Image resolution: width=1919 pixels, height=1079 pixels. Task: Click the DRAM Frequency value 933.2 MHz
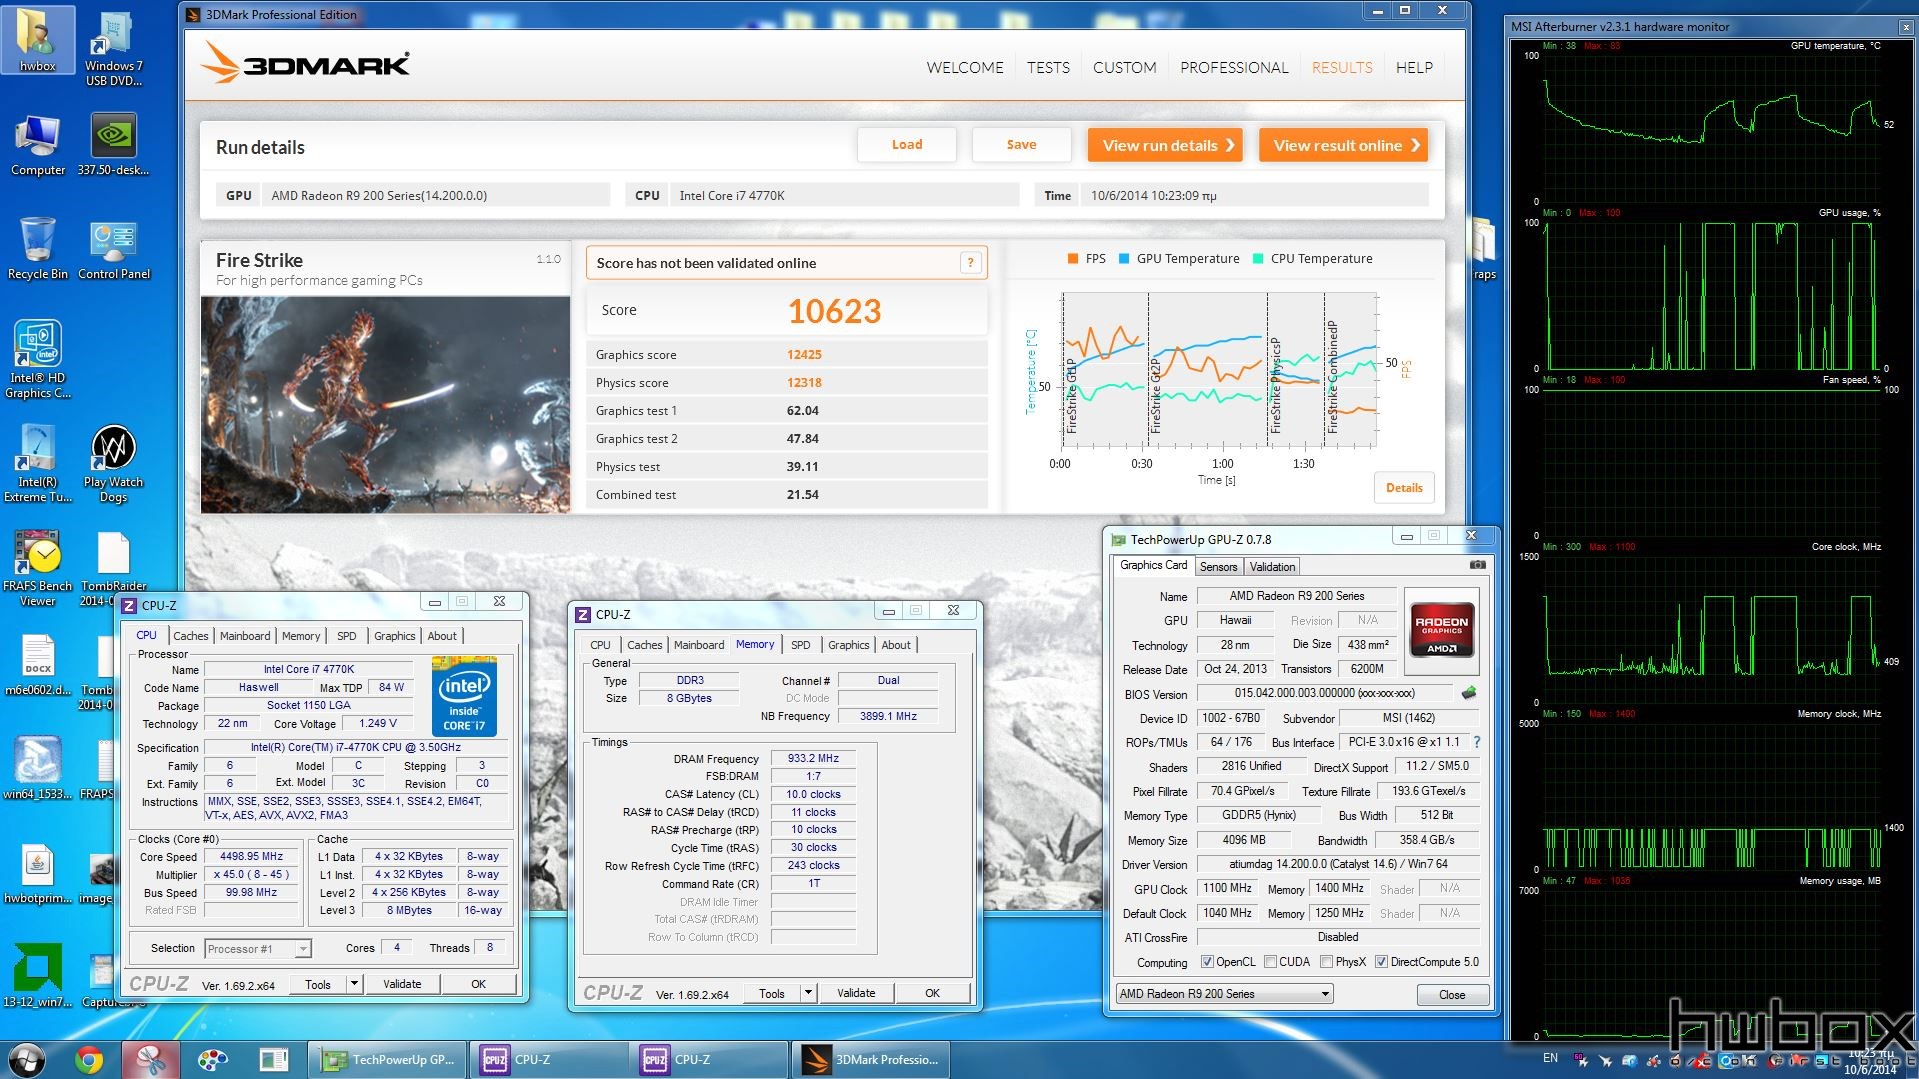tap(813, 759)
